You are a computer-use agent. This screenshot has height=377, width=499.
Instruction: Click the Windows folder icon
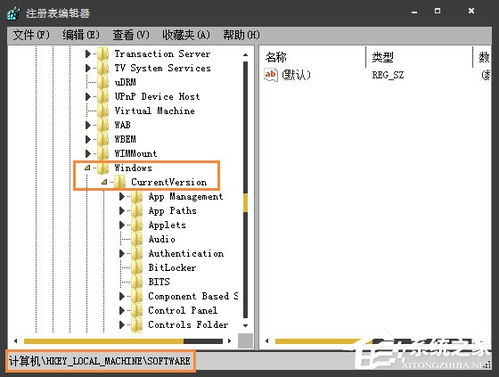point(103,168)
